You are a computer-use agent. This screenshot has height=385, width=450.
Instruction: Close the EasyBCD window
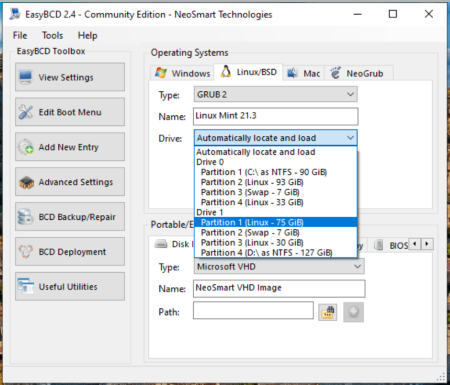click(x=429, y=14)
